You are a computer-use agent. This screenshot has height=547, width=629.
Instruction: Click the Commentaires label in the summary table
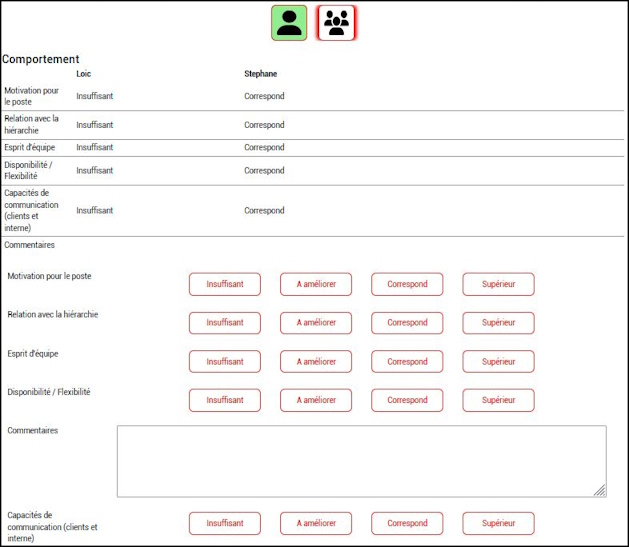[30, 245]
